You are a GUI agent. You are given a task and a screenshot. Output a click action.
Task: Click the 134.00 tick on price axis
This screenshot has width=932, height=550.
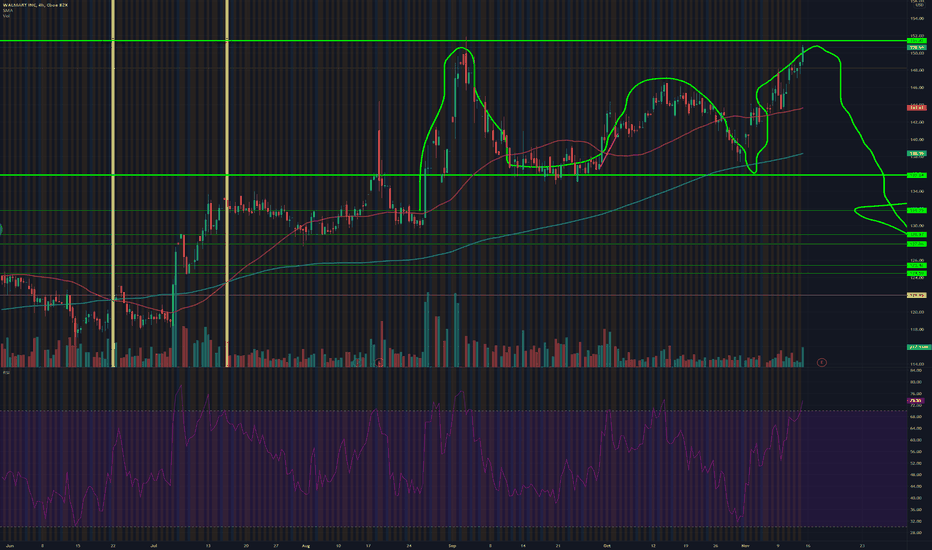coord(917,191)
